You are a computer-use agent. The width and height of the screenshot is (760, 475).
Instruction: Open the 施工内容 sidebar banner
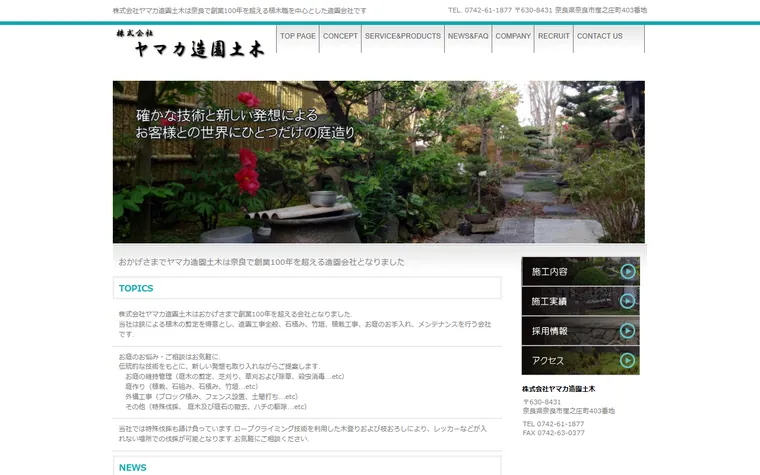tap(580, 271)
